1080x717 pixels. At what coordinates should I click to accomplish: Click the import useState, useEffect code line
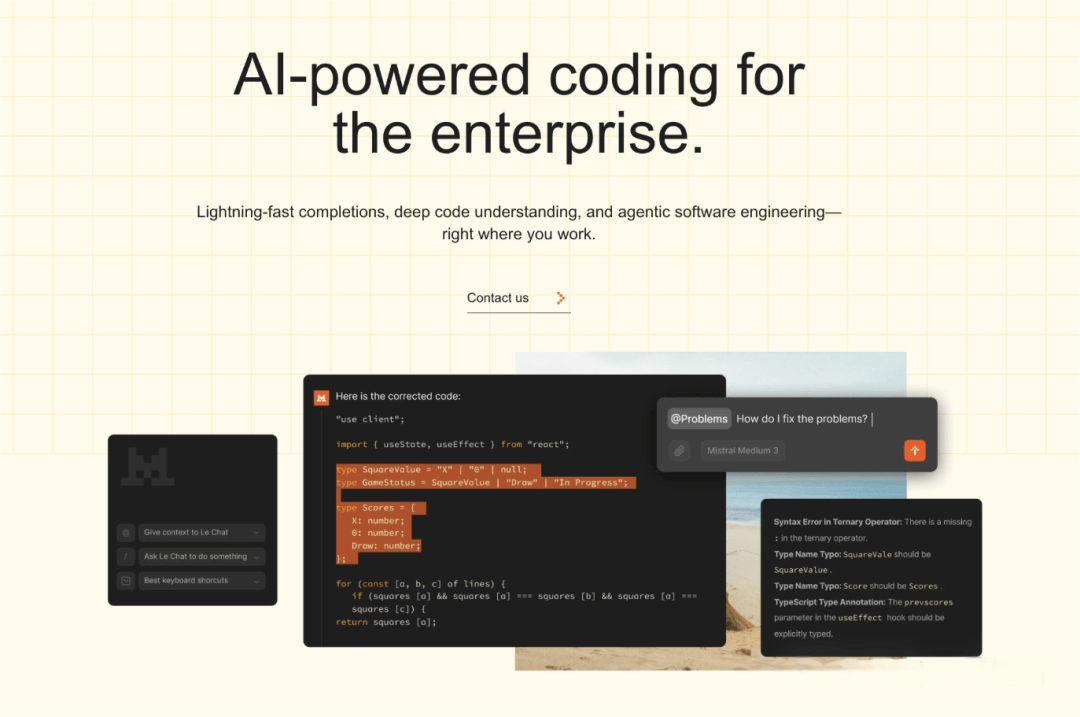(452, 444)
